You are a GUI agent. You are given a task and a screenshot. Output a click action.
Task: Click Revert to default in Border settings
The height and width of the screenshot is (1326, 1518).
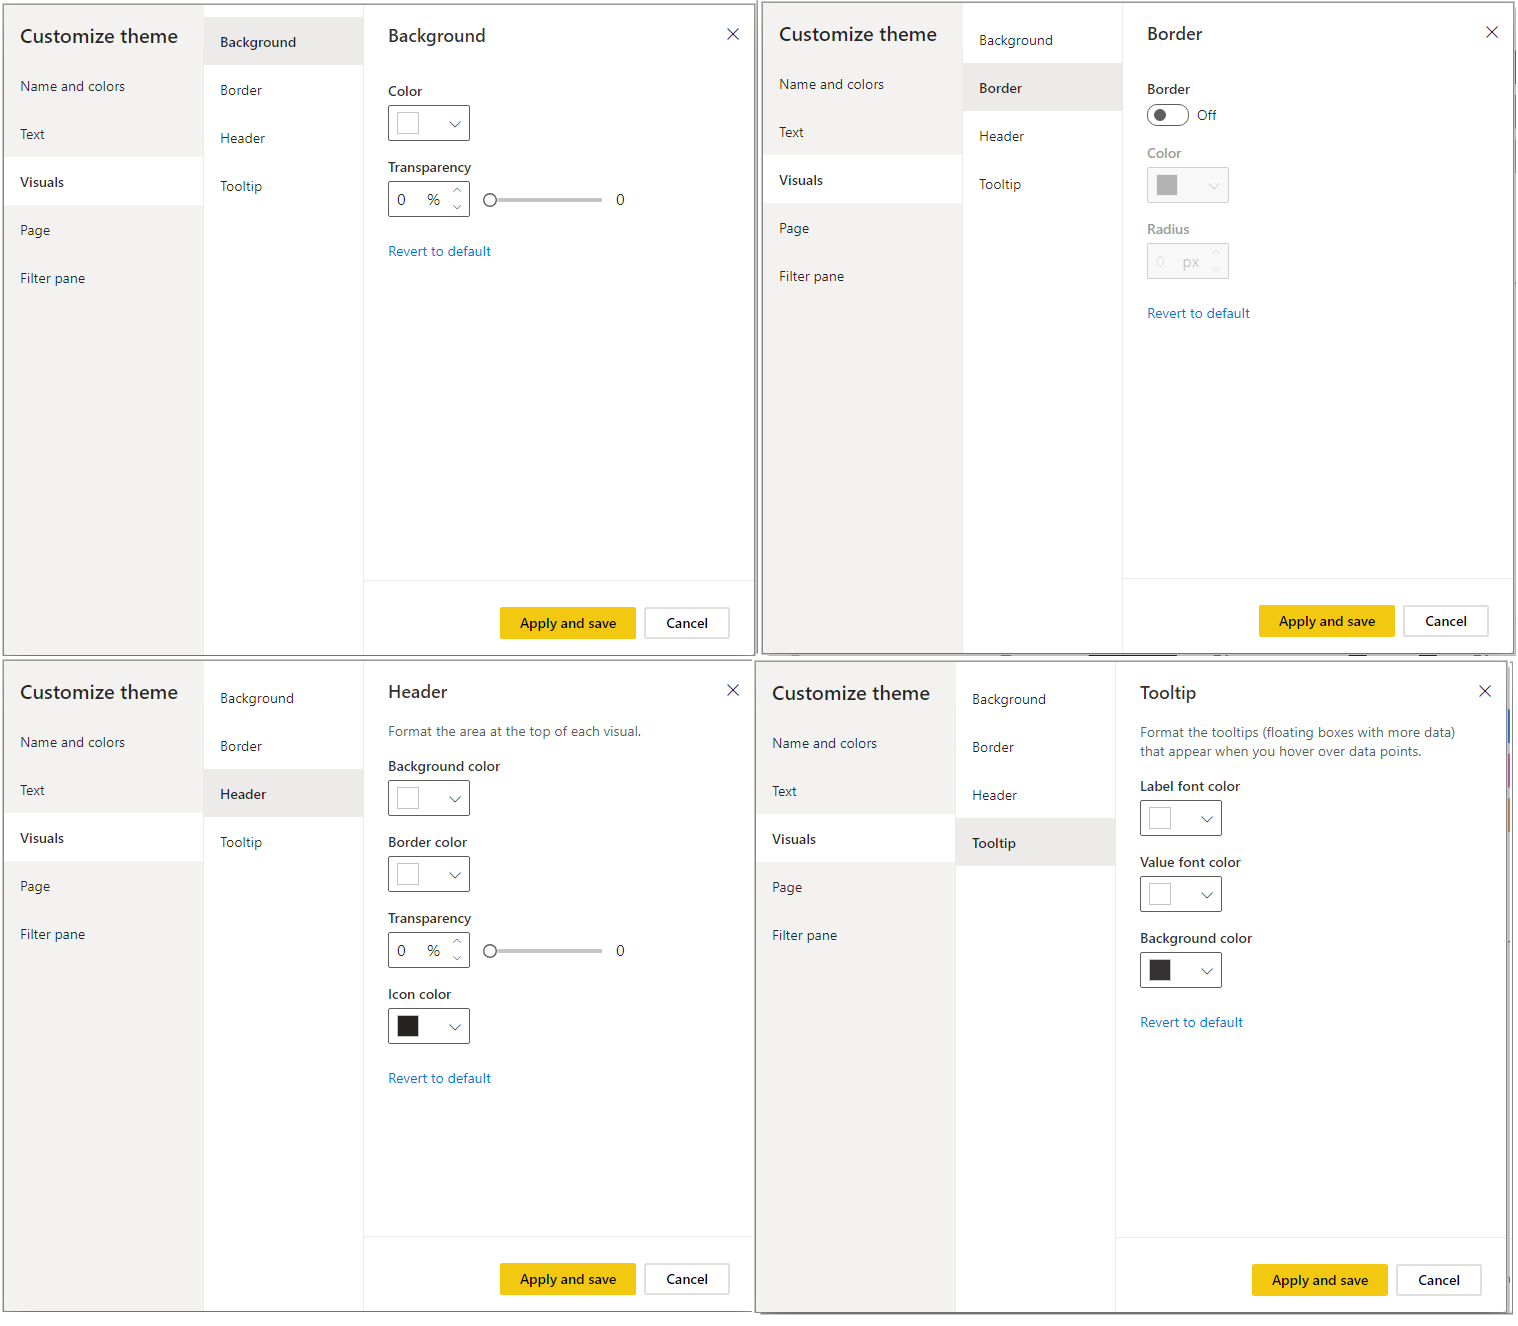[1198, 313]
